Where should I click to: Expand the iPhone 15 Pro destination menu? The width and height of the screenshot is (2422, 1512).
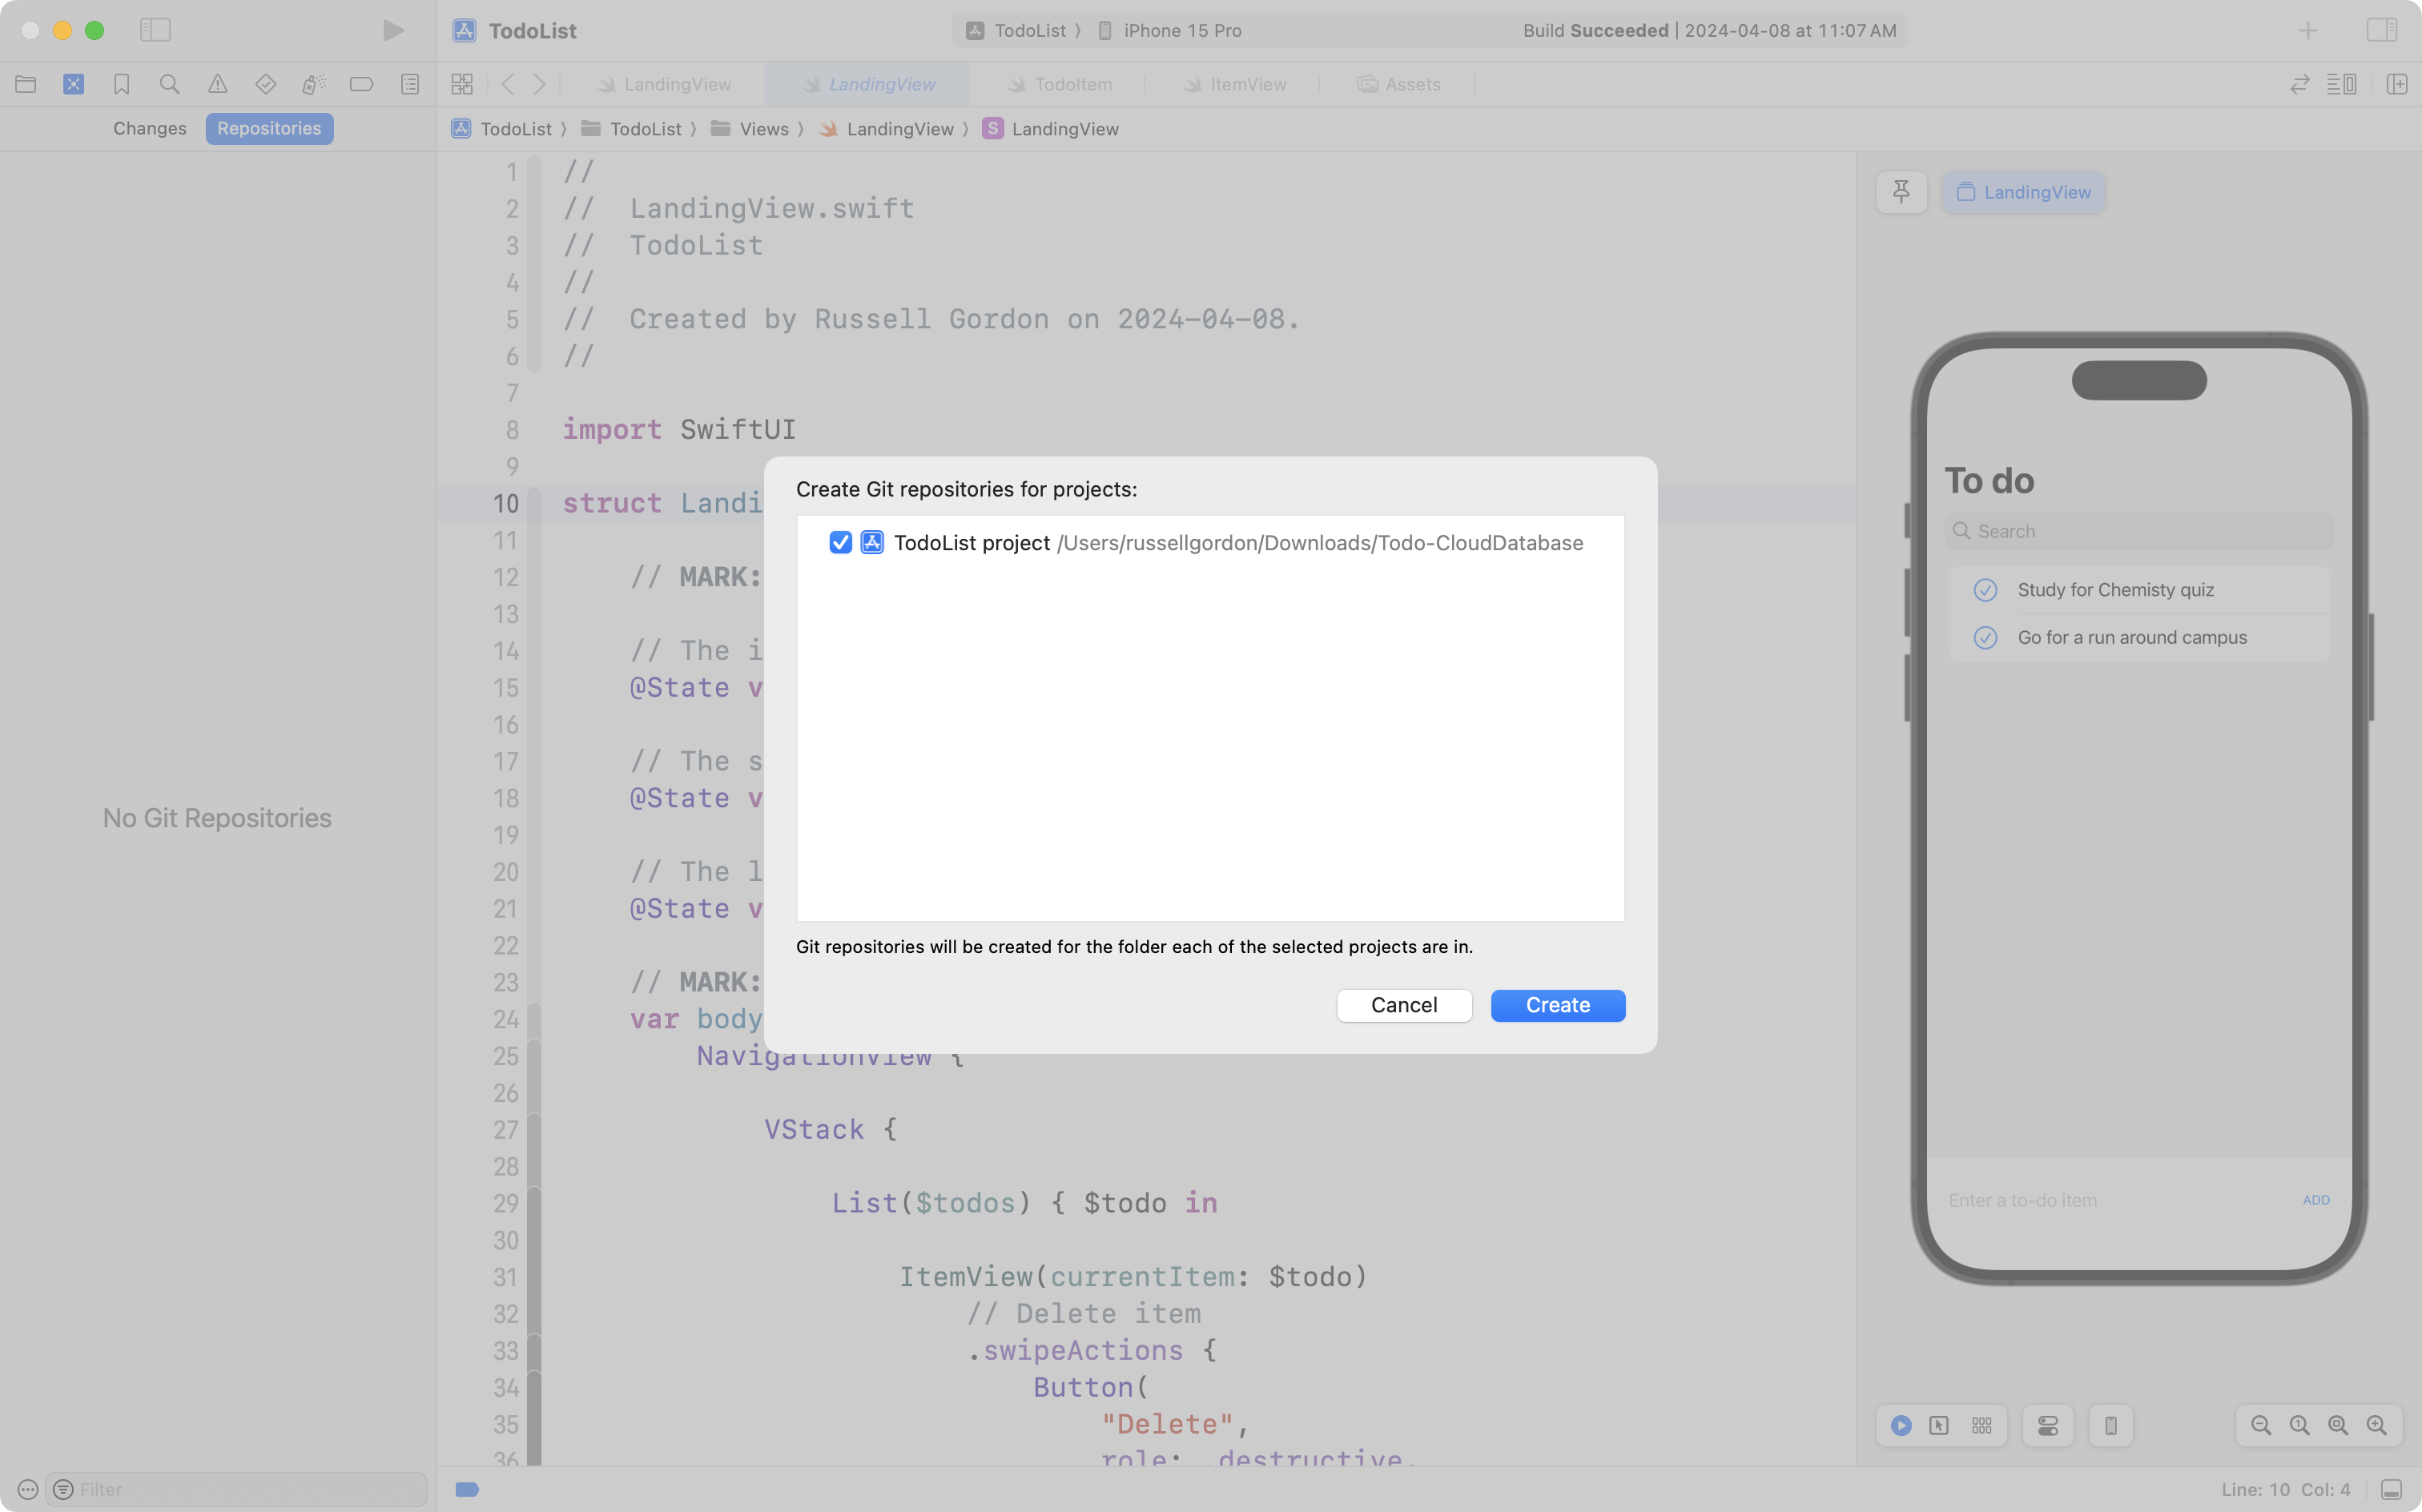click(x=1180, y=30)
